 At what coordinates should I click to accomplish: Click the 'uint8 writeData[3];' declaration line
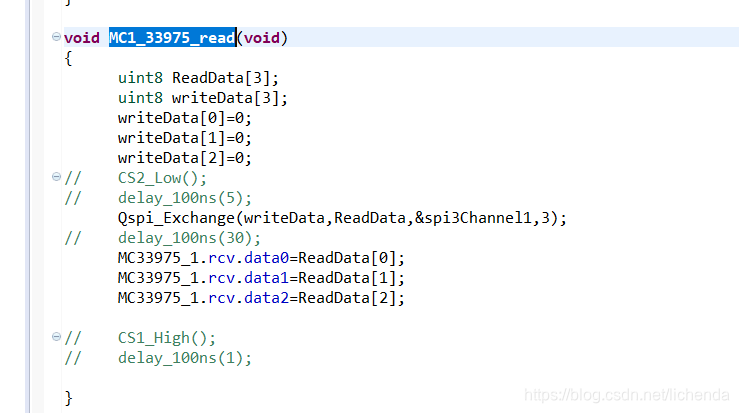click(x=203, y=98)
